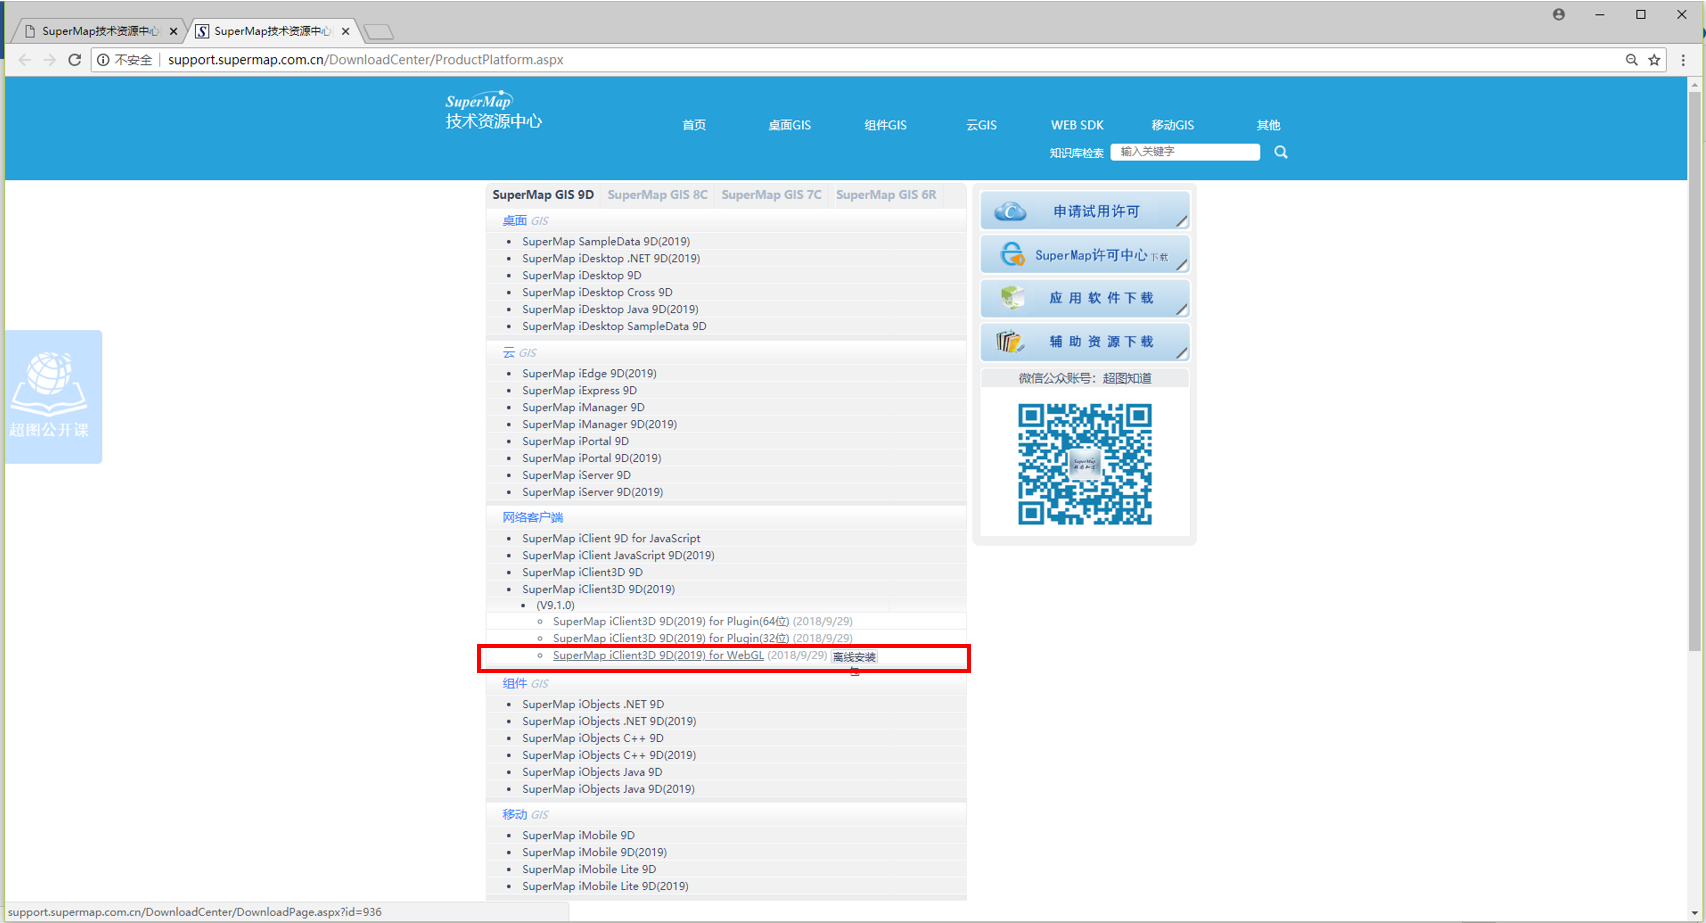Click SuperMap iManager 9D(2019)
Image resolution: width=1706 pixels, height=923 pixels.
(599, 424)
